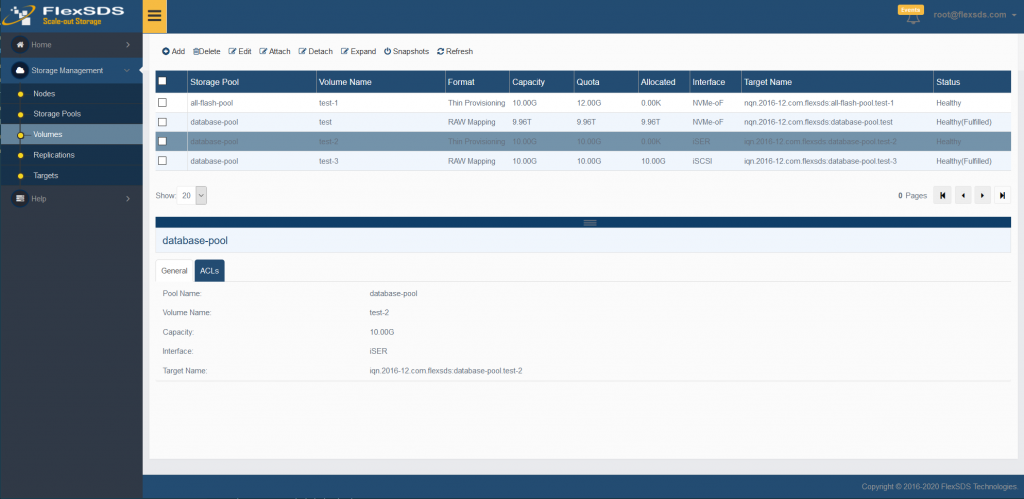Sort by the Target Name column header
1024x499 pixels.
(837, 82)
